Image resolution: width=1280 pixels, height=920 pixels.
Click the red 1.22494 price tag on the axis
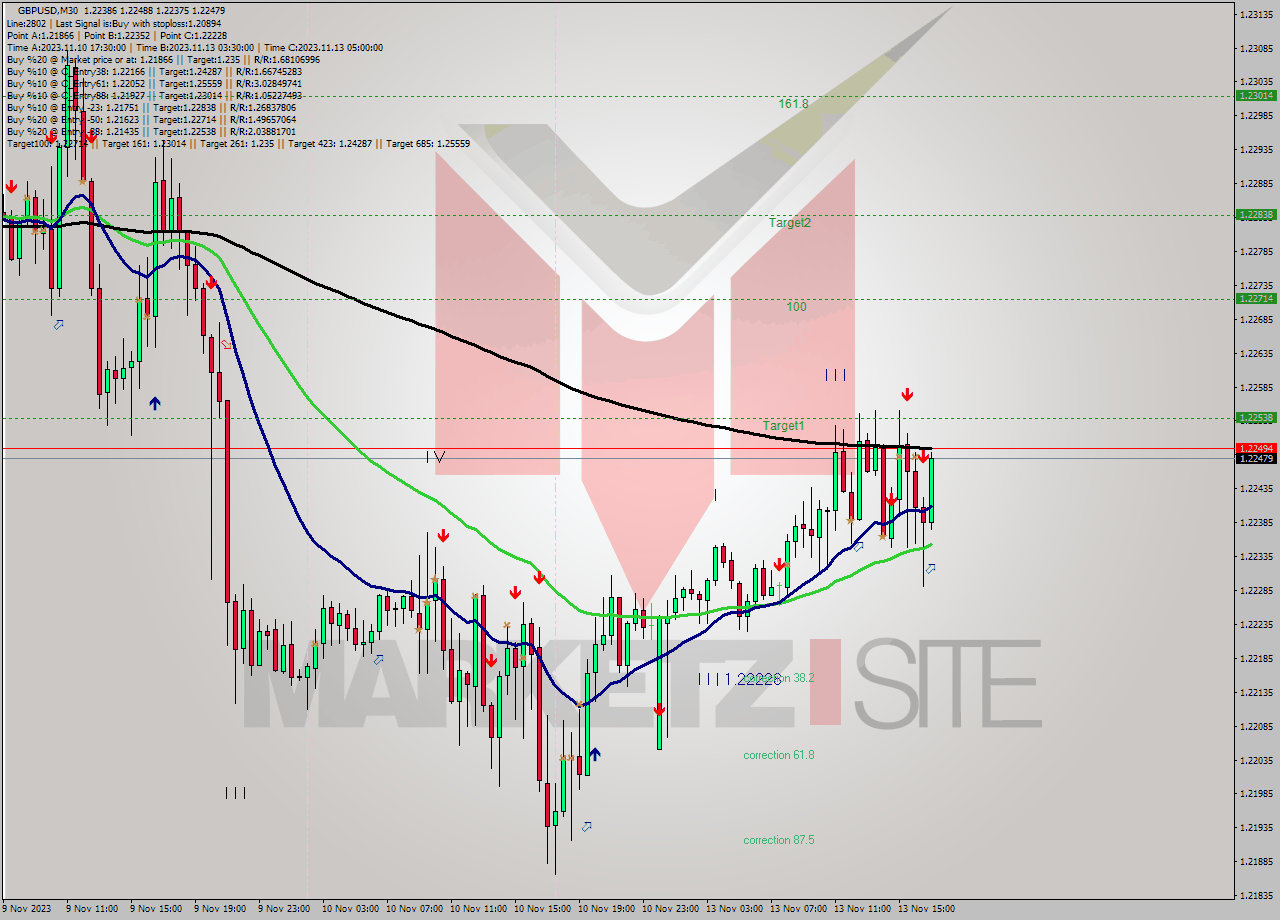click(x=1255, y=448)
